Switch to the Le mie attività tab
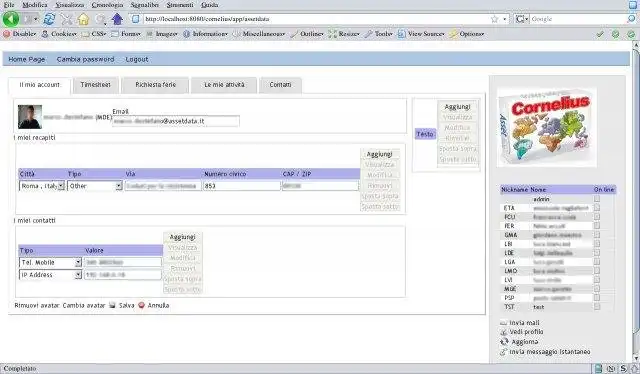Image resolution: width=640 pixels, height=374 pixels. (x=224, y=85)
